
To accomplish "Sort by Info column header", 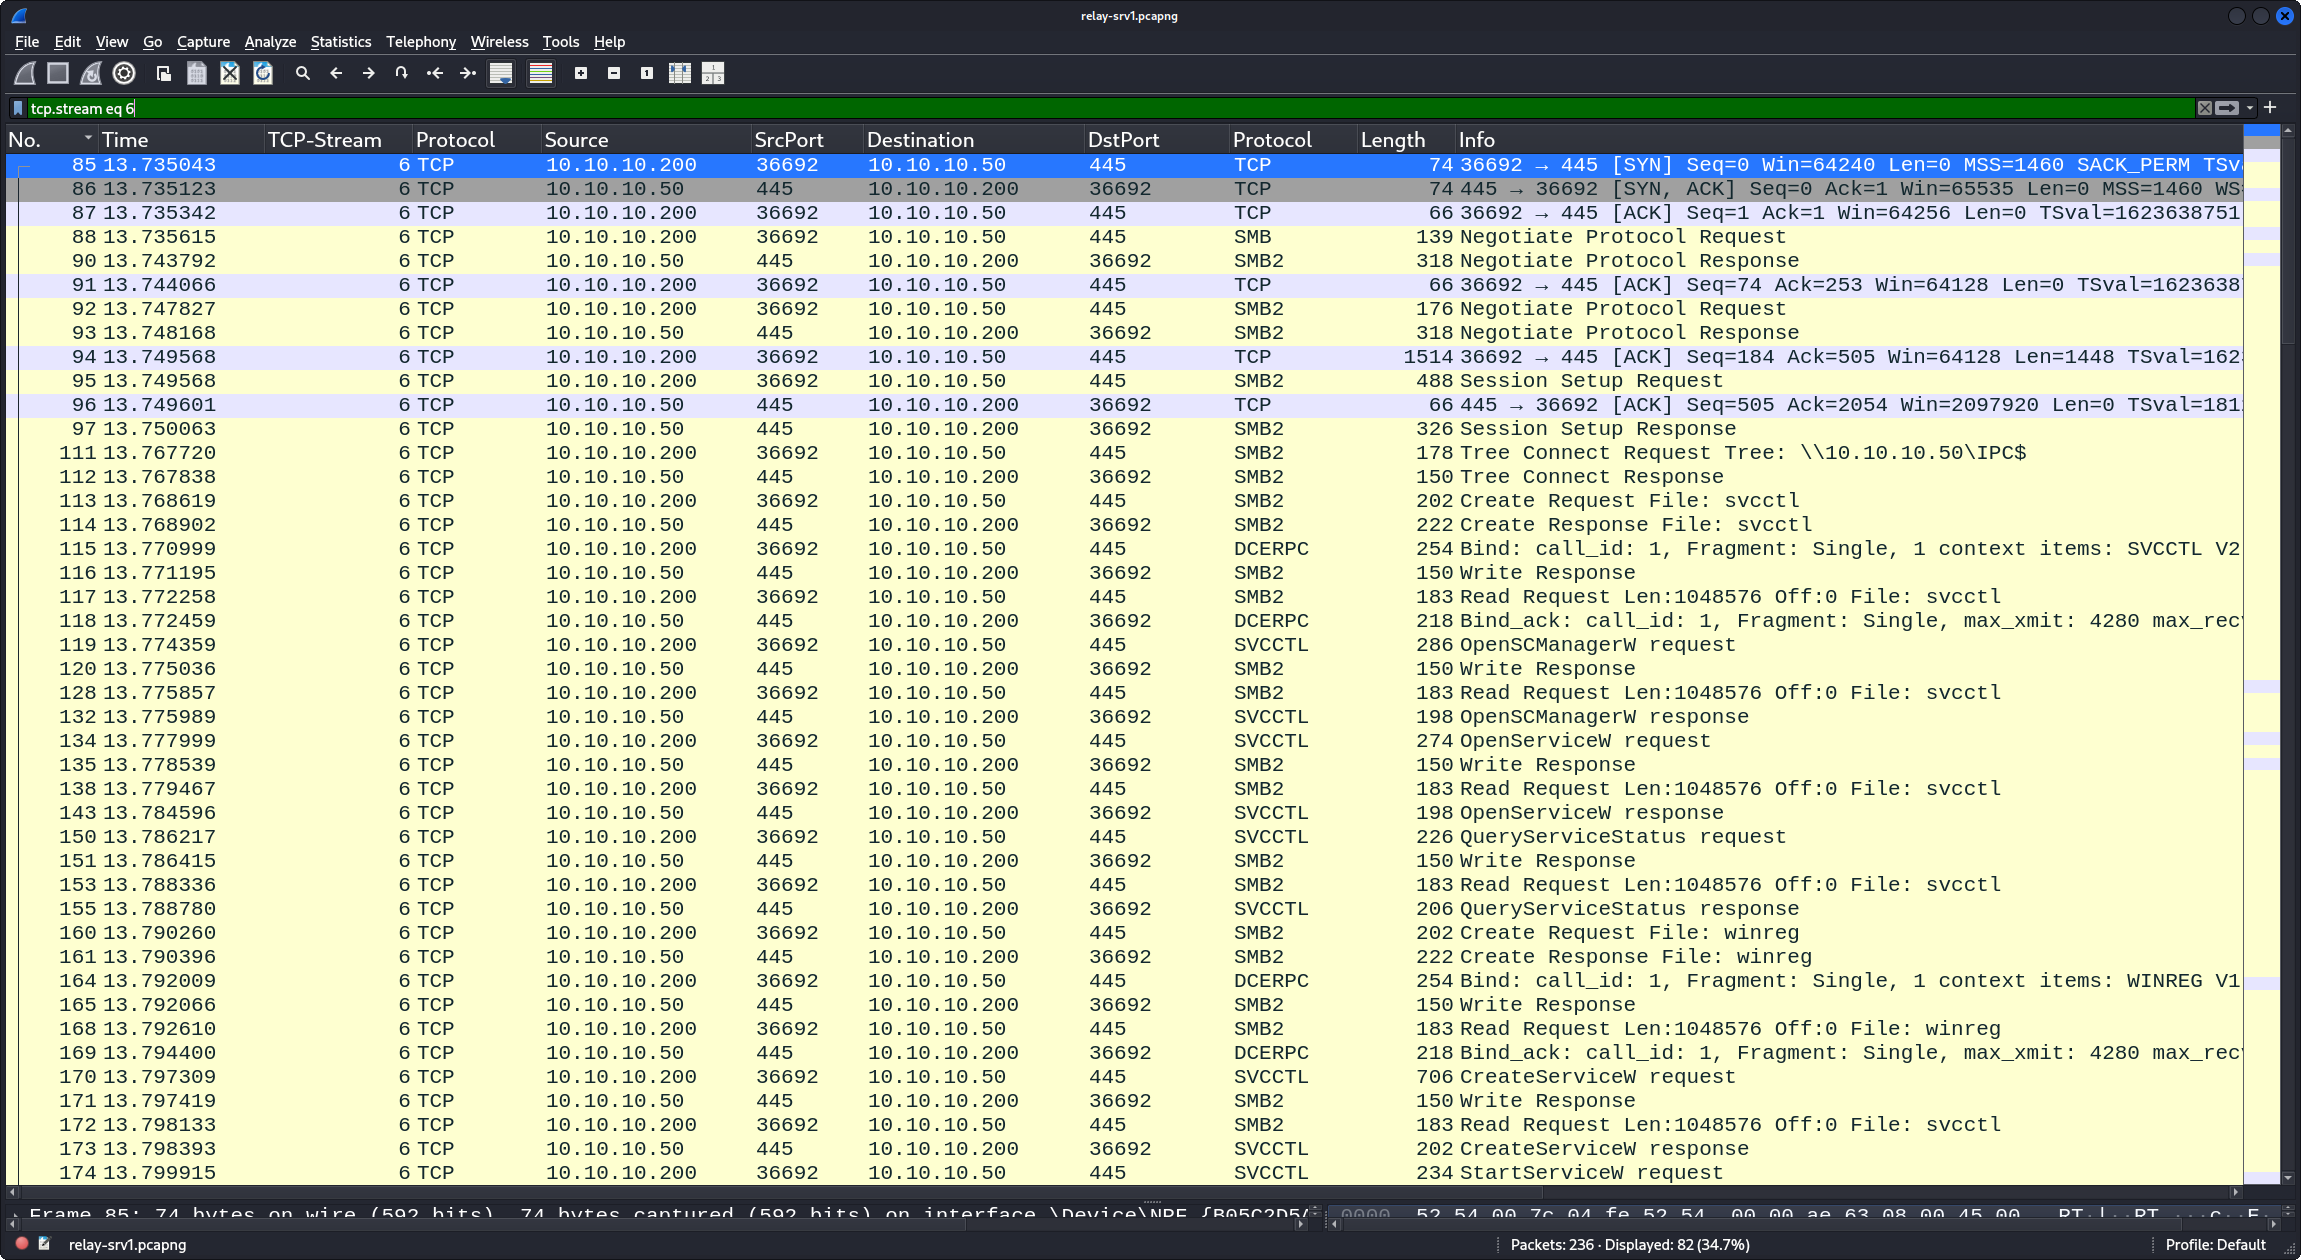I will [x=1848, y=140].
